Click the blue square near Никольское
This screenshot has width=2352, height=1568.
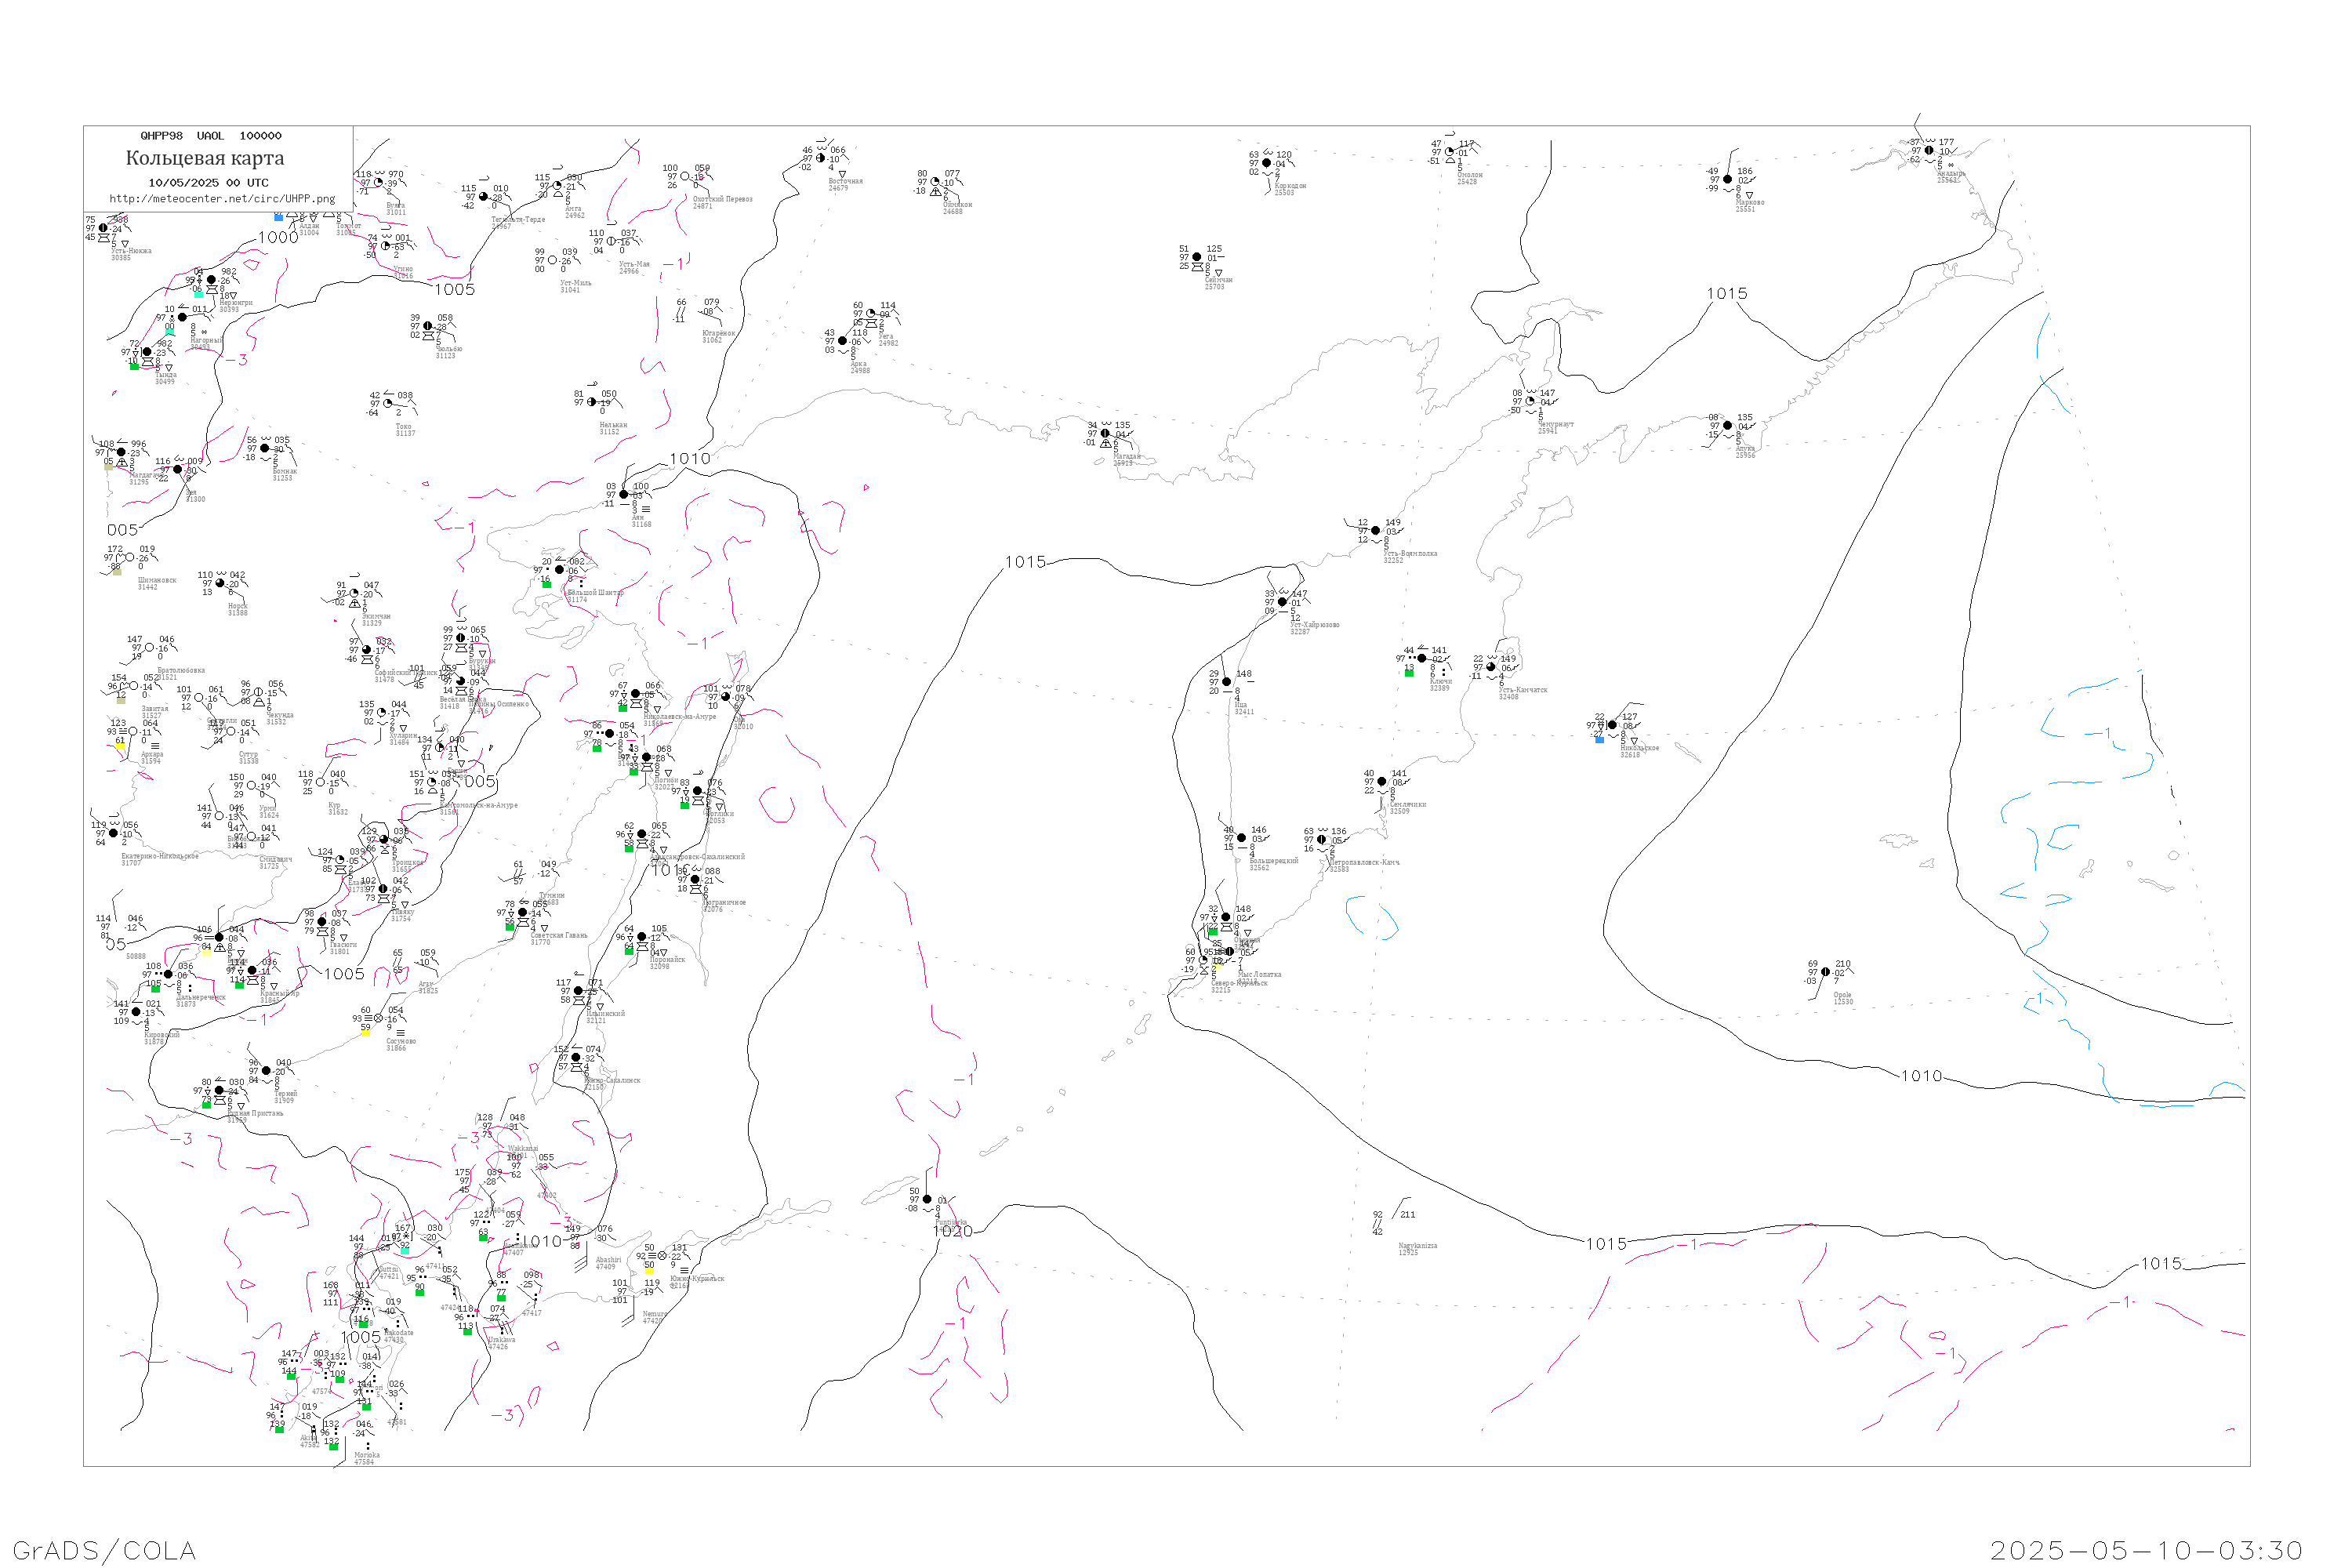[x=1599, y=739]
